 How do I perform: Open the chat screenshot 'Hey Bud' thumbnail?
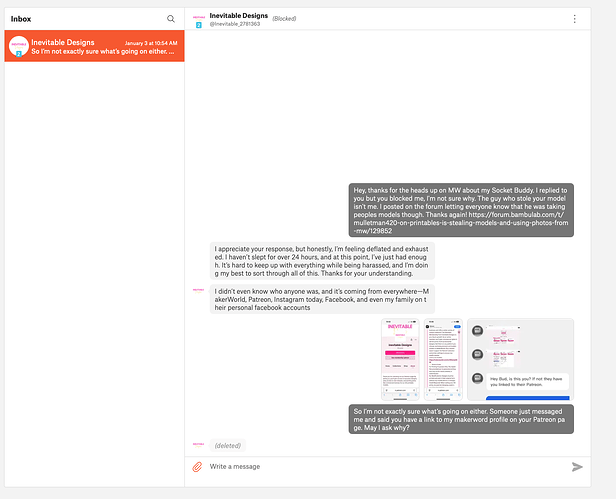pyautogui.click(x=520, y=360)
